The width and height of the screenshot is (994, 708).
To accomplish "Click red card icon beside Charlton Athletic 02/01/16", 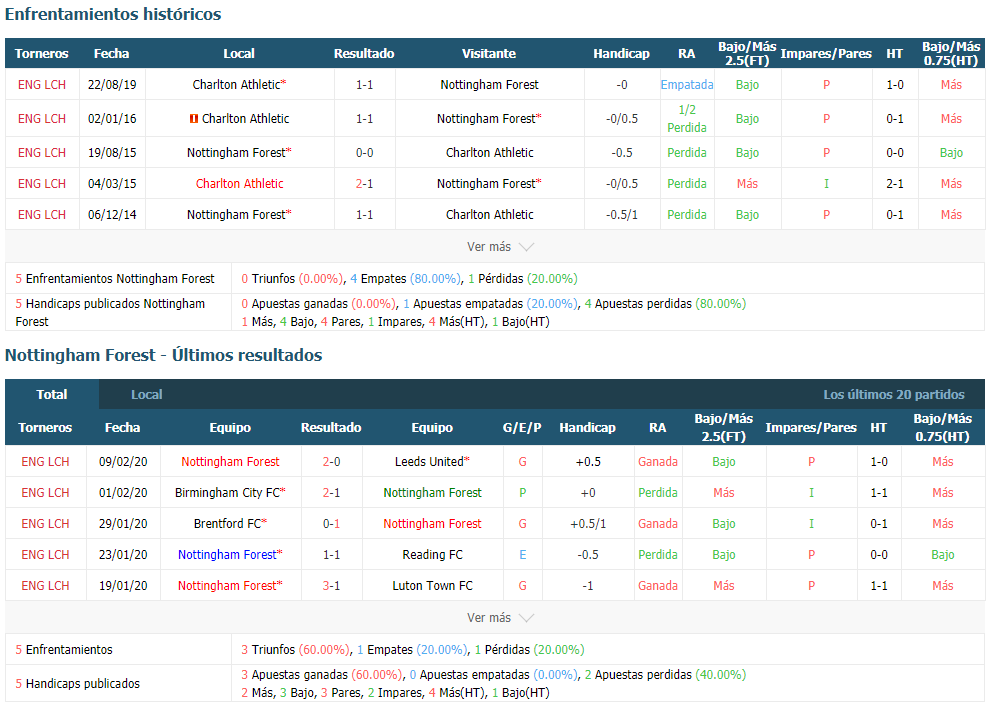I will [194, 119].
